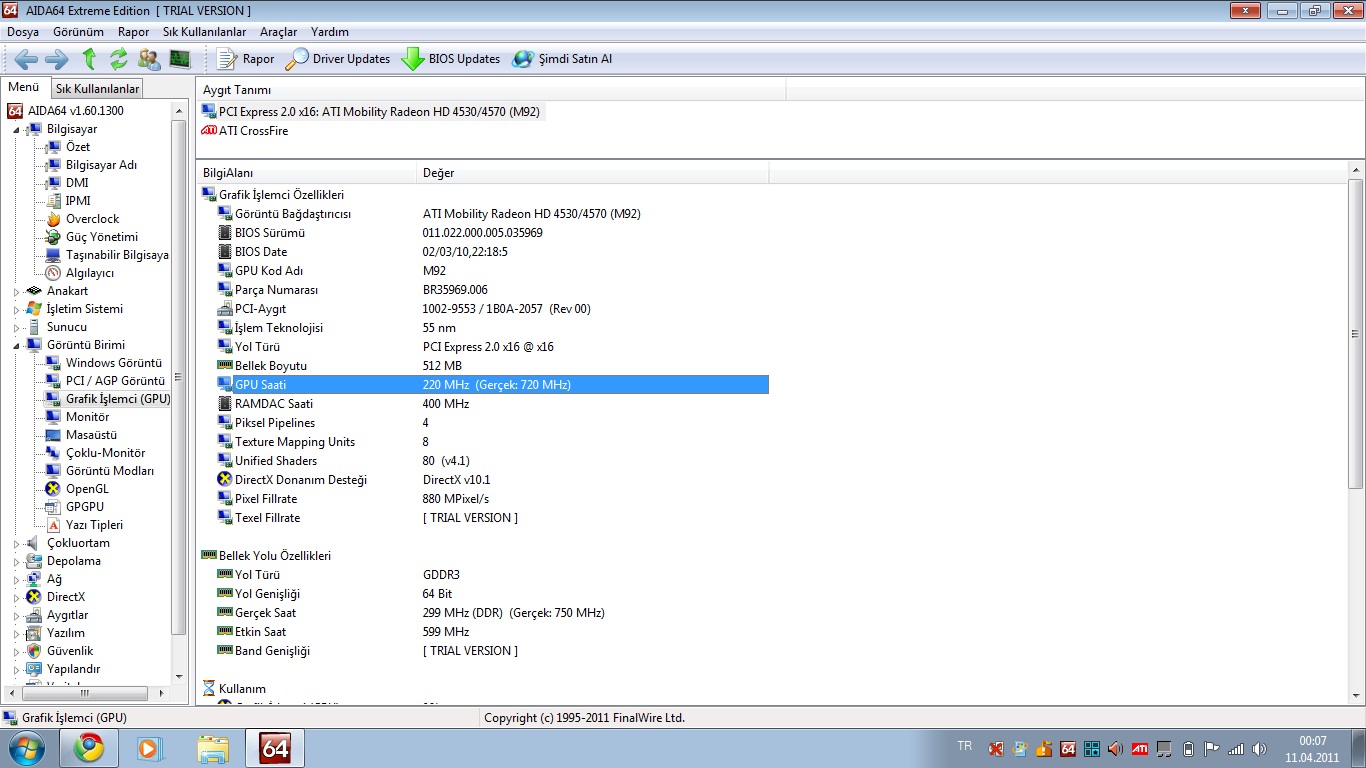Click the green monitor icon in the toolbar
The image size is (1366, 768).
(x=180, y=59)
